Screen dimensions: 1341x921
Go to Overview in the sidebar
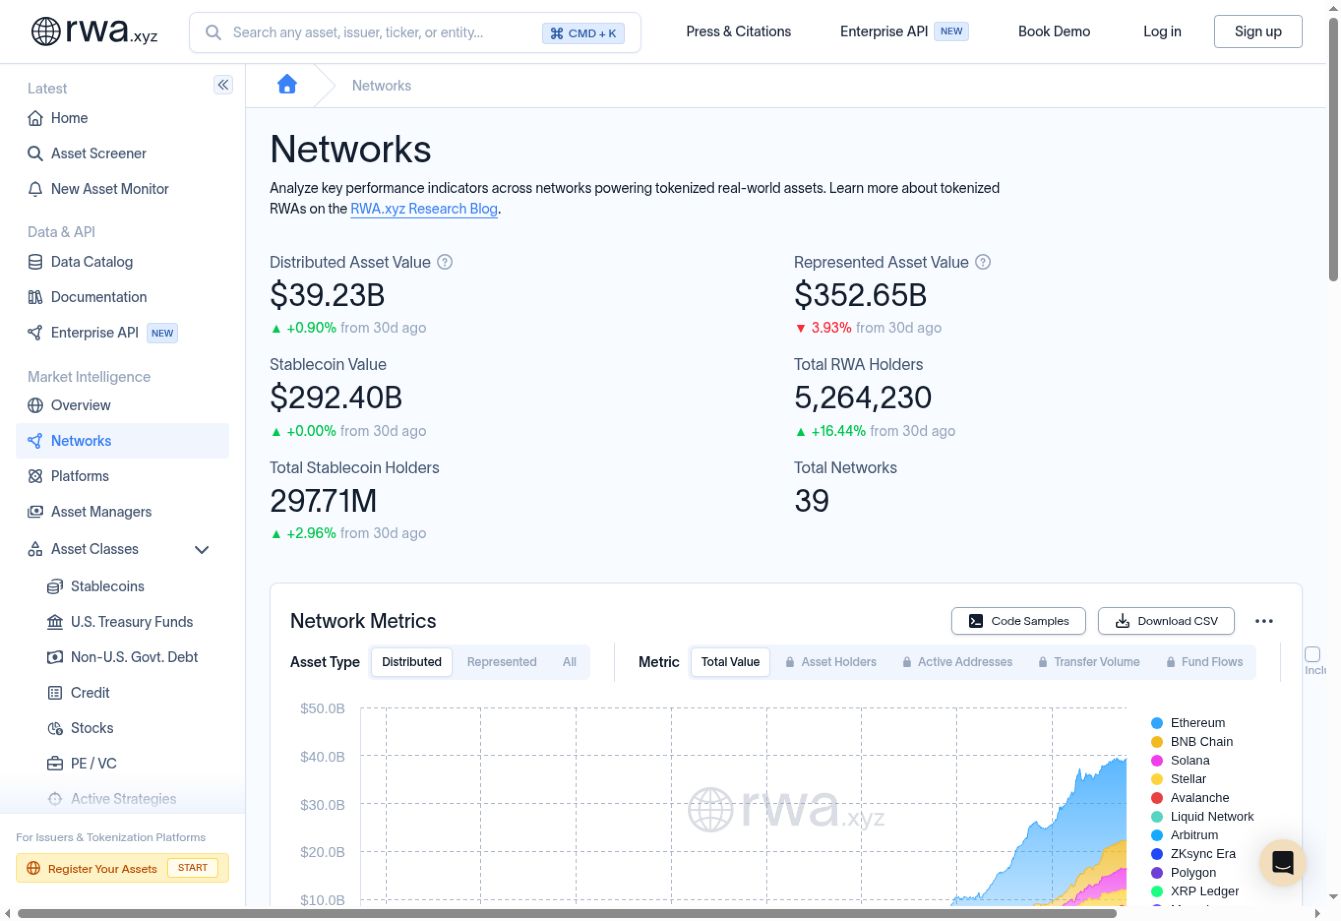coord(122,405)
